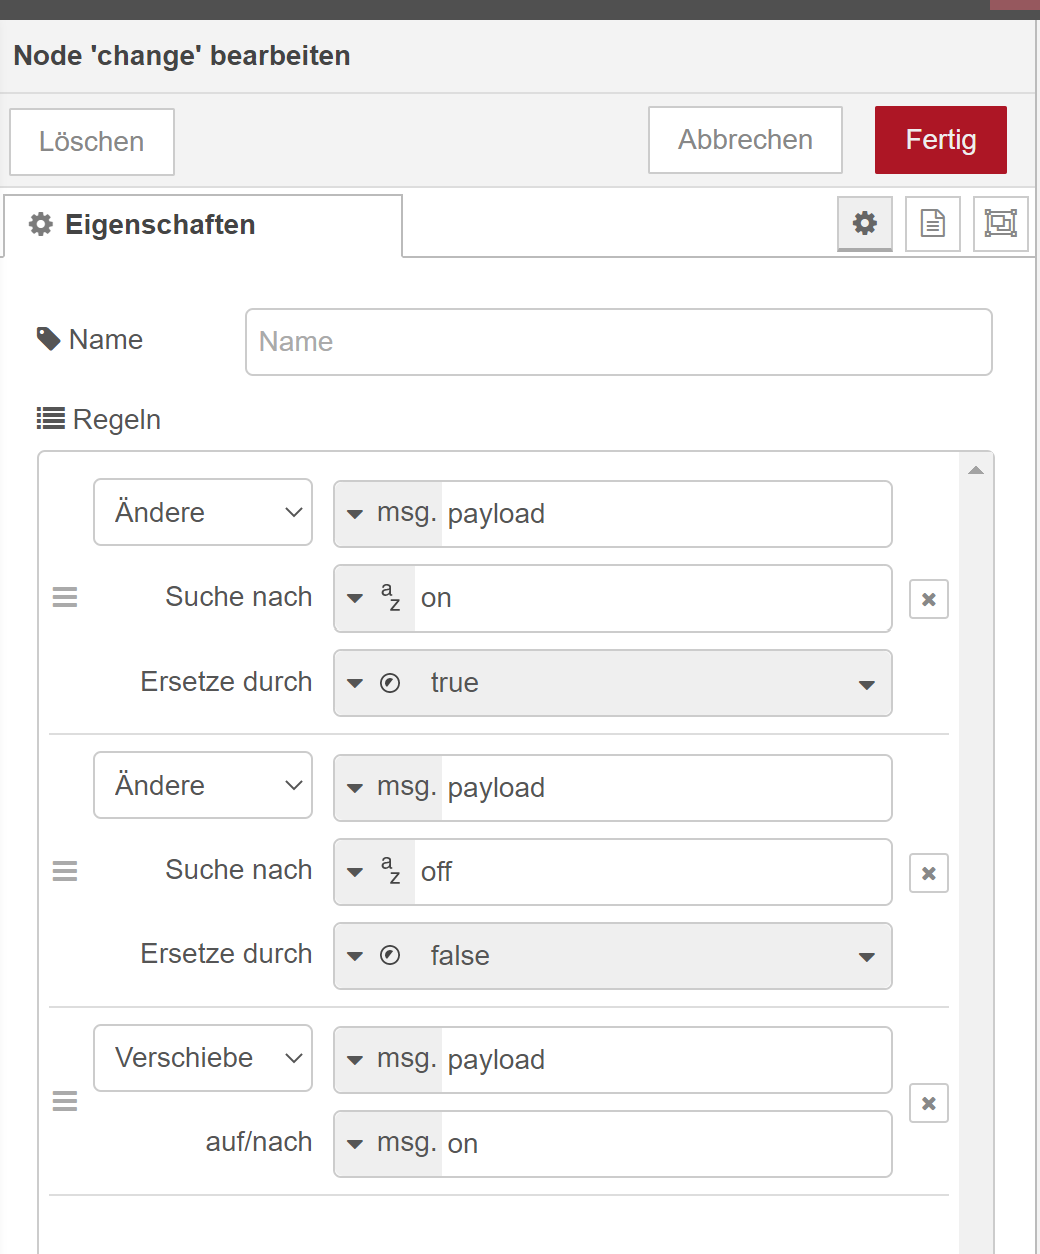1040x1254 pixels.
Task: Expand the false boolean value dropdown
Action: (866, 957)
